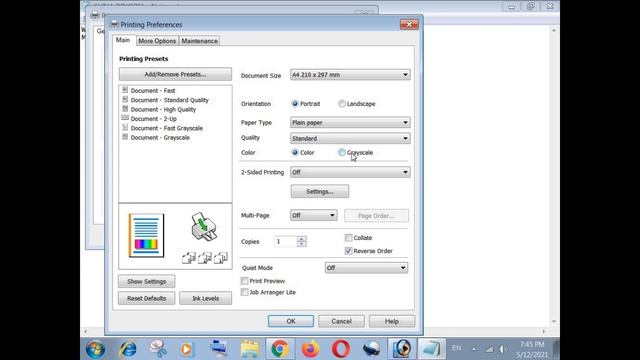The image size is (640, 360).
Task: Click the icon beside Document - Fast
Action: click(125, 90)
